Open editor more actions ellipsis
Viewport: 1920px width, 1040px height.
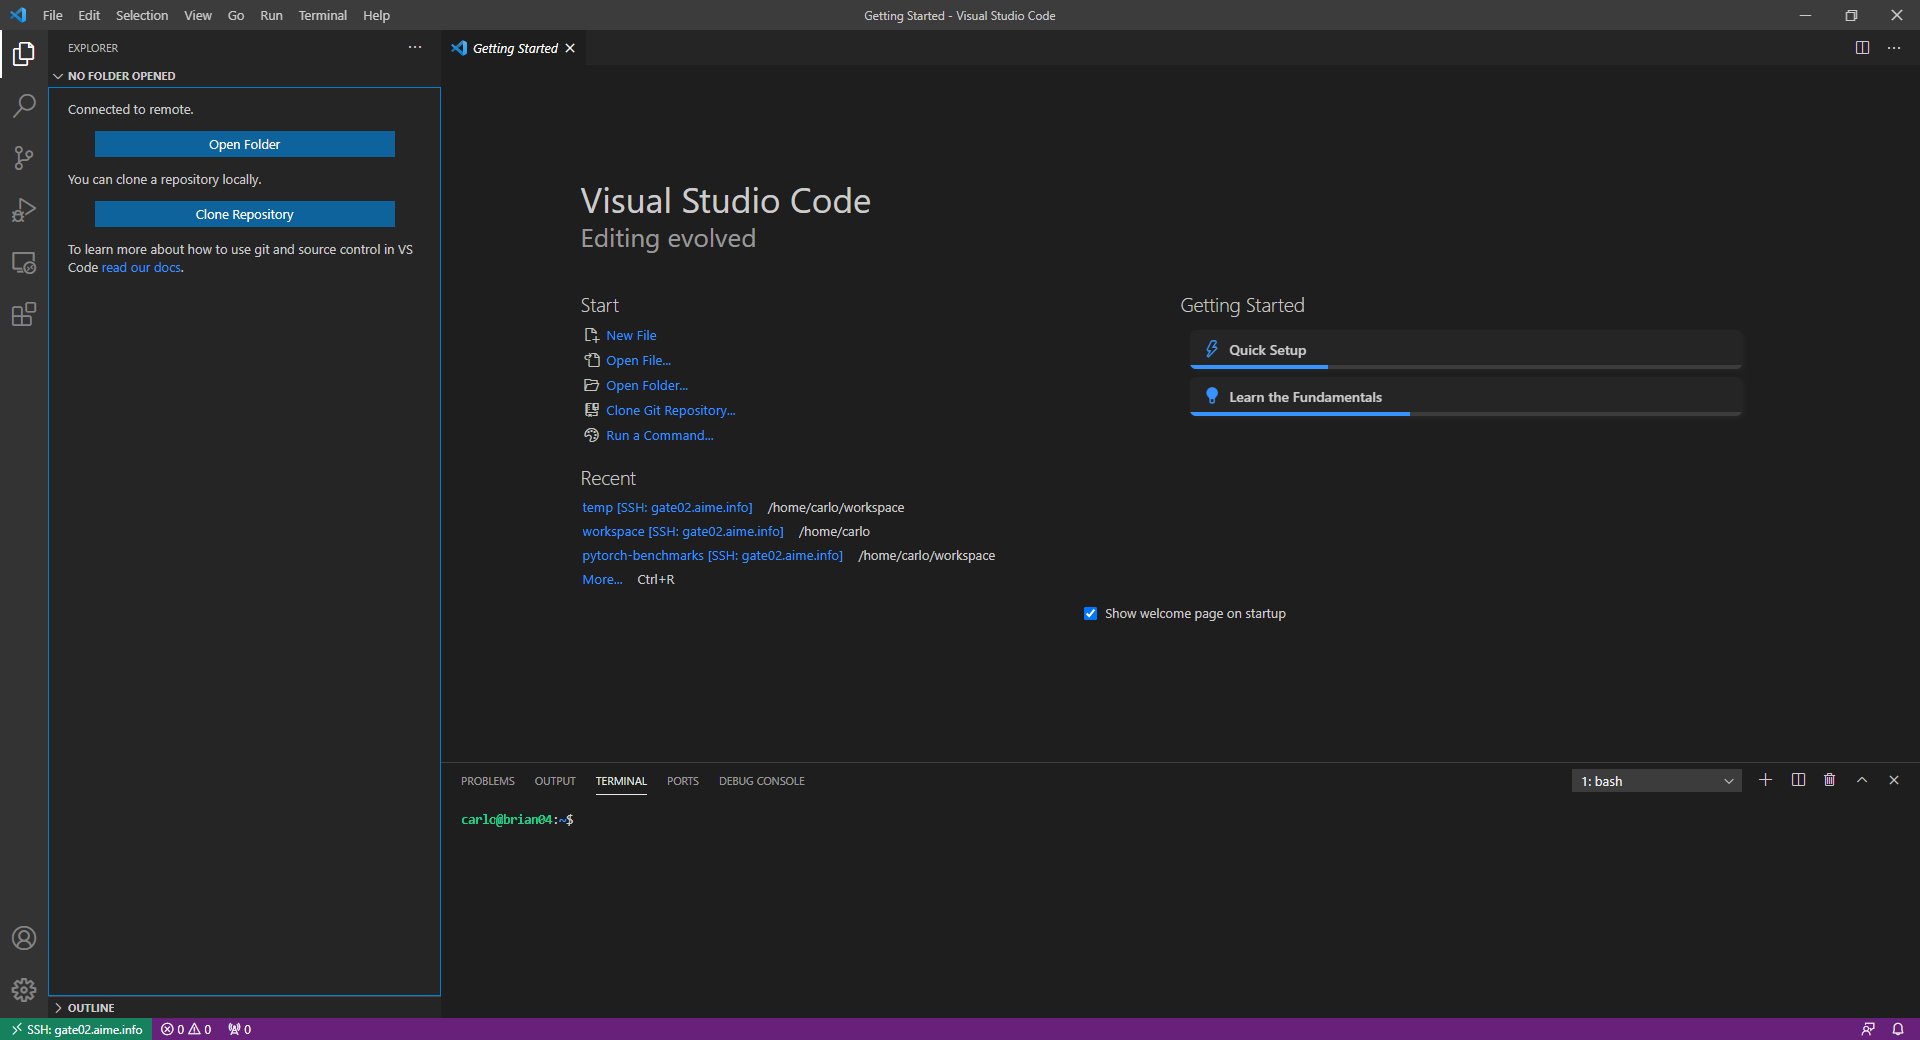[x=1894, y=48]
